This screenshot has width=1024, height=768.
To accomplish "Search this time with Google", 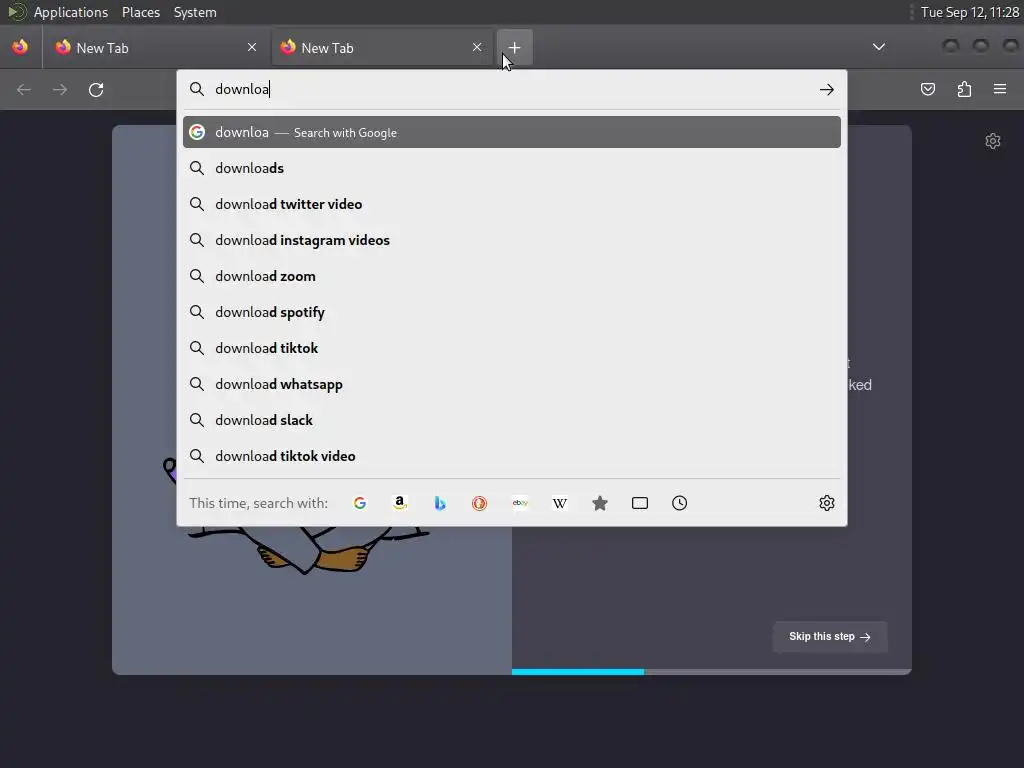I will click(x=360, y=503).
